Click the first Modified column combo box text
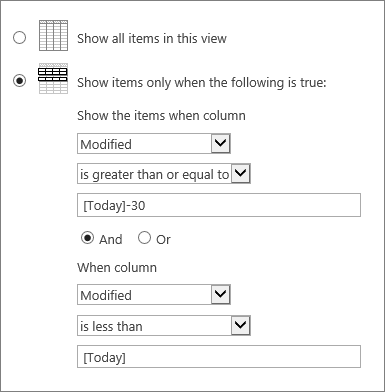The image size is (385, 392). (106, 144)
